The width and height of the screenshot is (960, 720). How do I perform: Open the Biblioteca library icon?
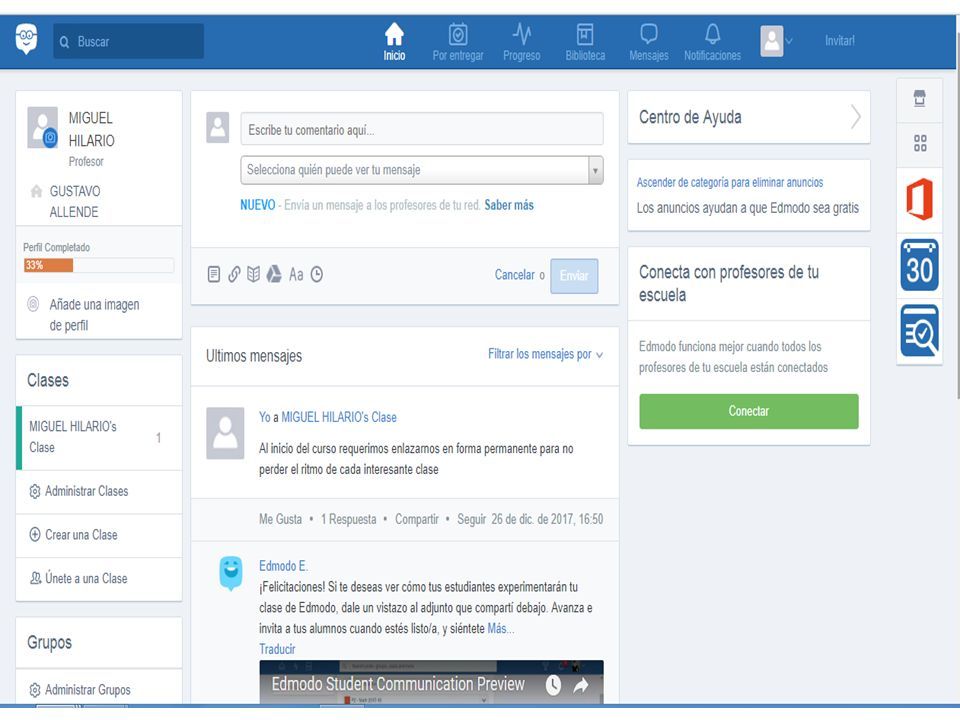click(x=585, y=34)
